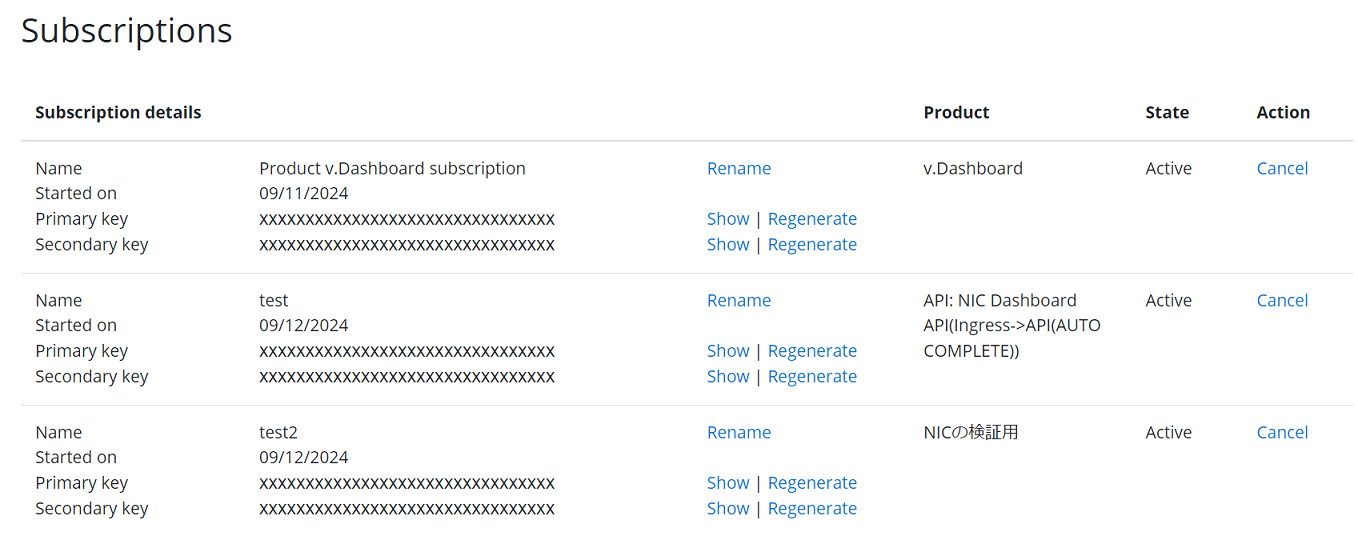Regenerate primary key of v.Dashboard subscription

point(812,219)
